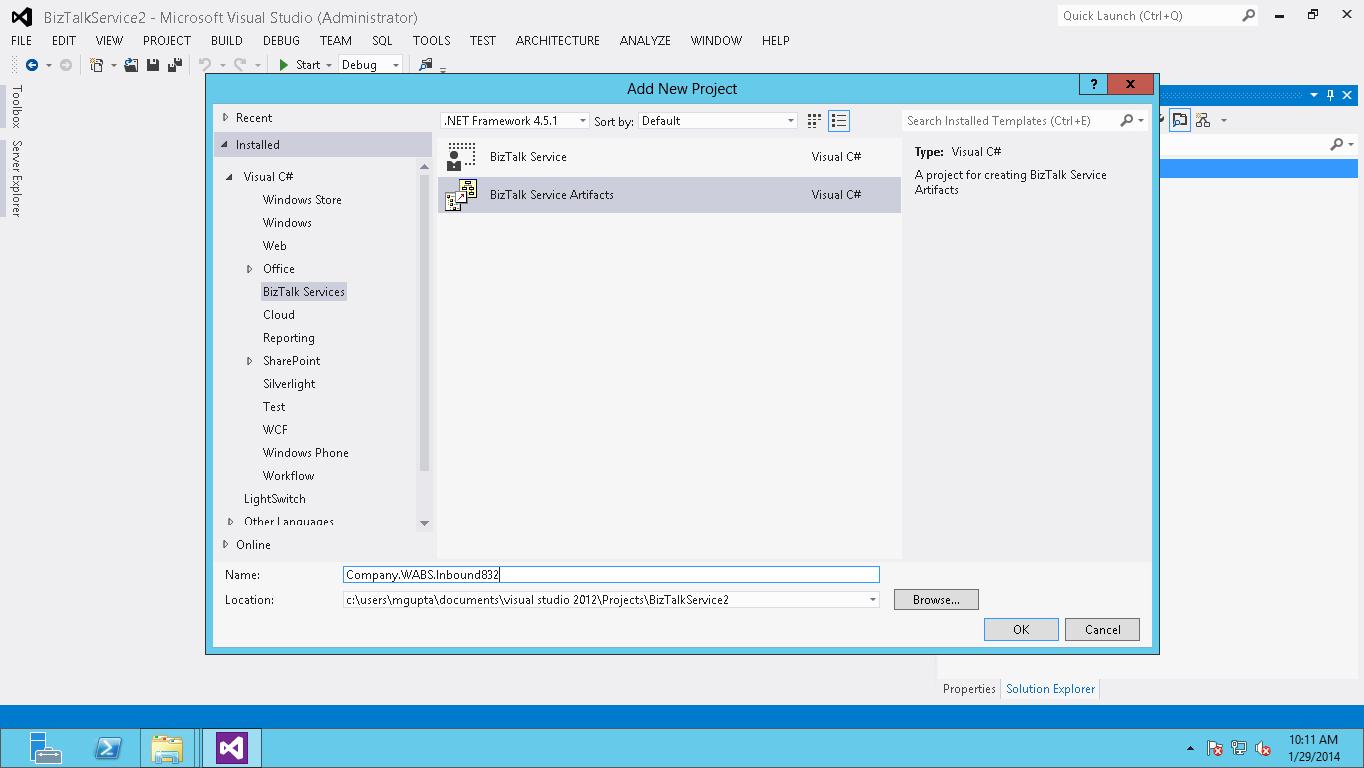Click the Navigate Backward toolbar icon
Image resolution: width=1364 pixels, height=768 pixels.
click(x=32, y=65)
